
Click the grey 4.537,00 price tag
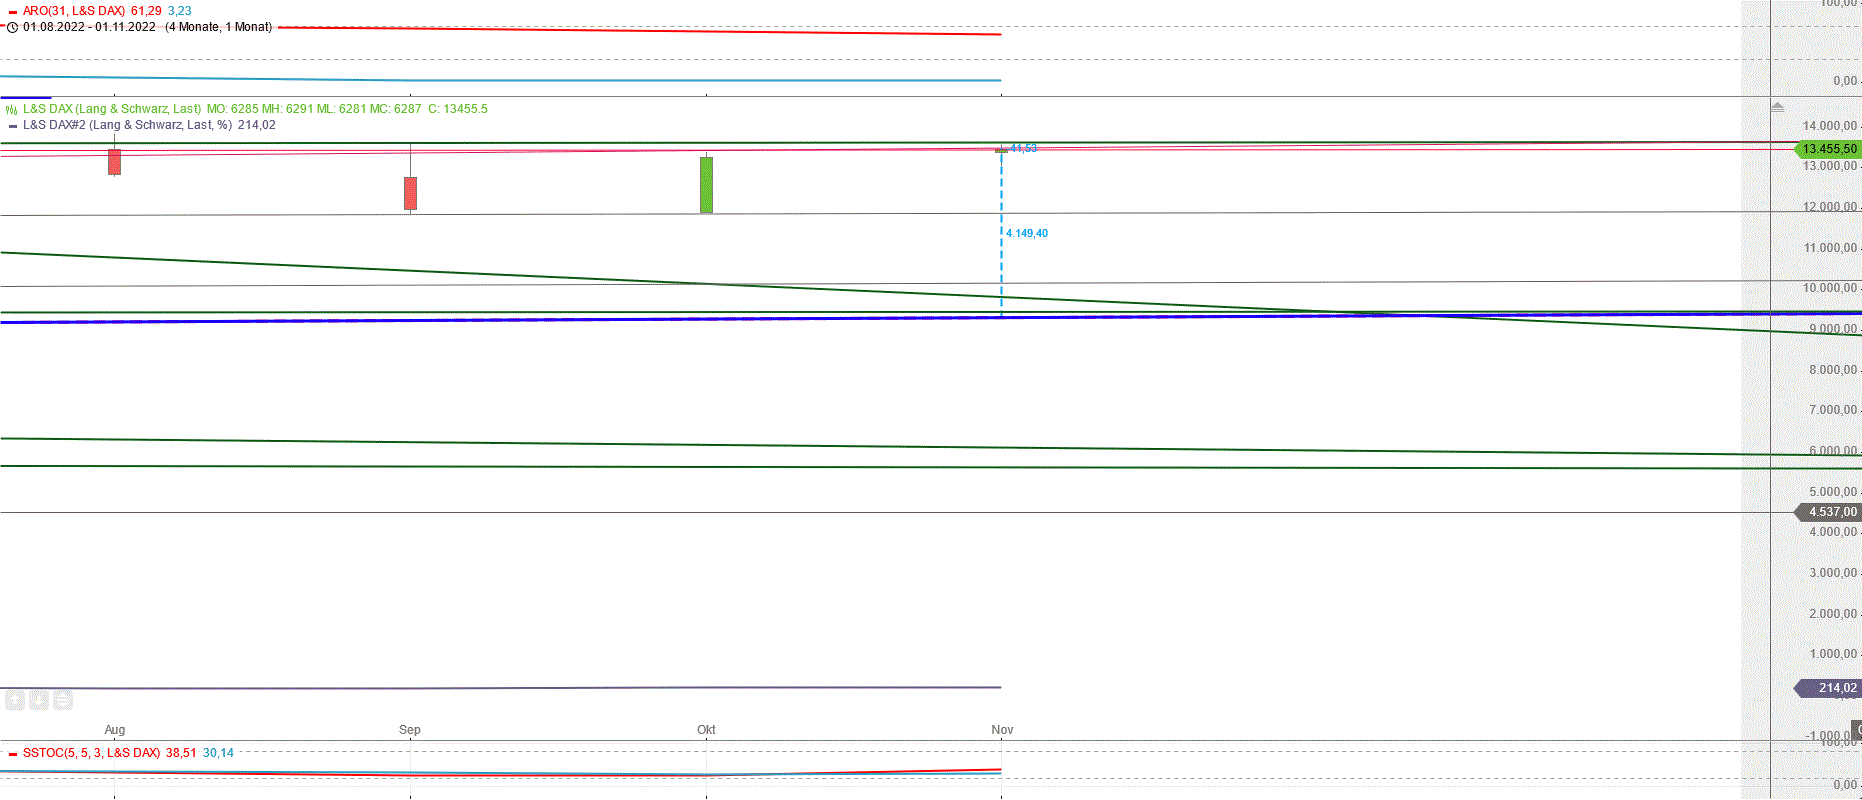[x=1830, y=512]
